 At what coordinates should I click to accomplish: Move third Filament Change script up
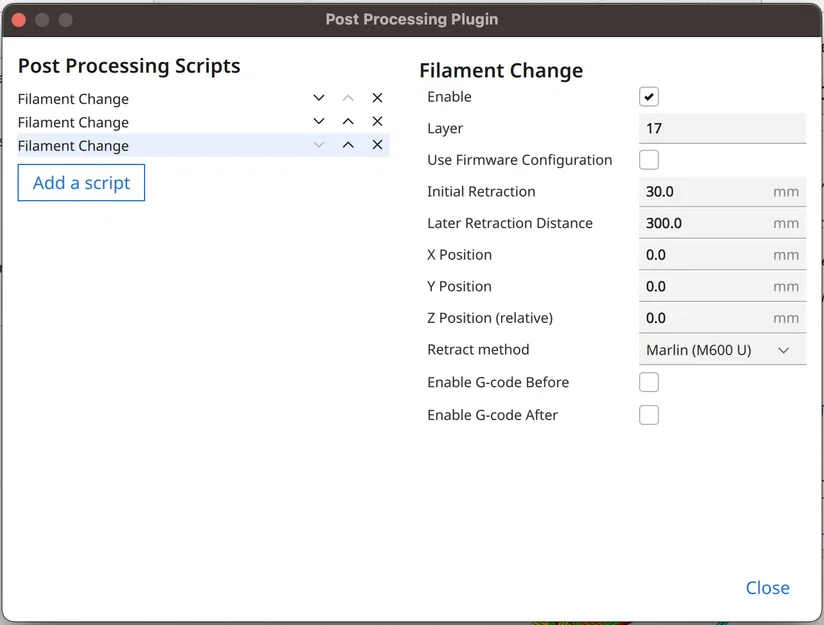[348, 145]
